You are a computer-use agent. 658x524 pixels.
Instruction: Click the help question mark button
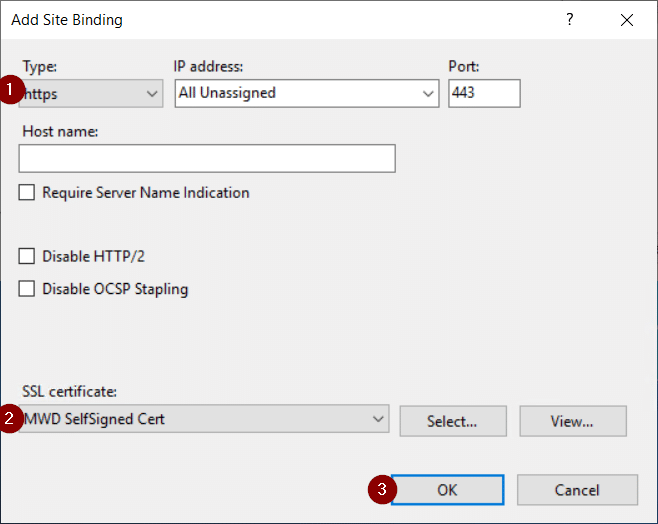pyautogui.click(x=570, y=20)
